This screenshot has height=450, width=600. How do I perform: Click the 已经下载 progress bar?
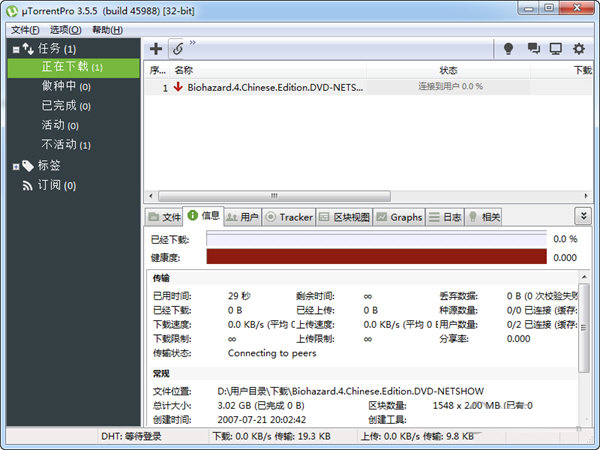(x=376, y=239)
